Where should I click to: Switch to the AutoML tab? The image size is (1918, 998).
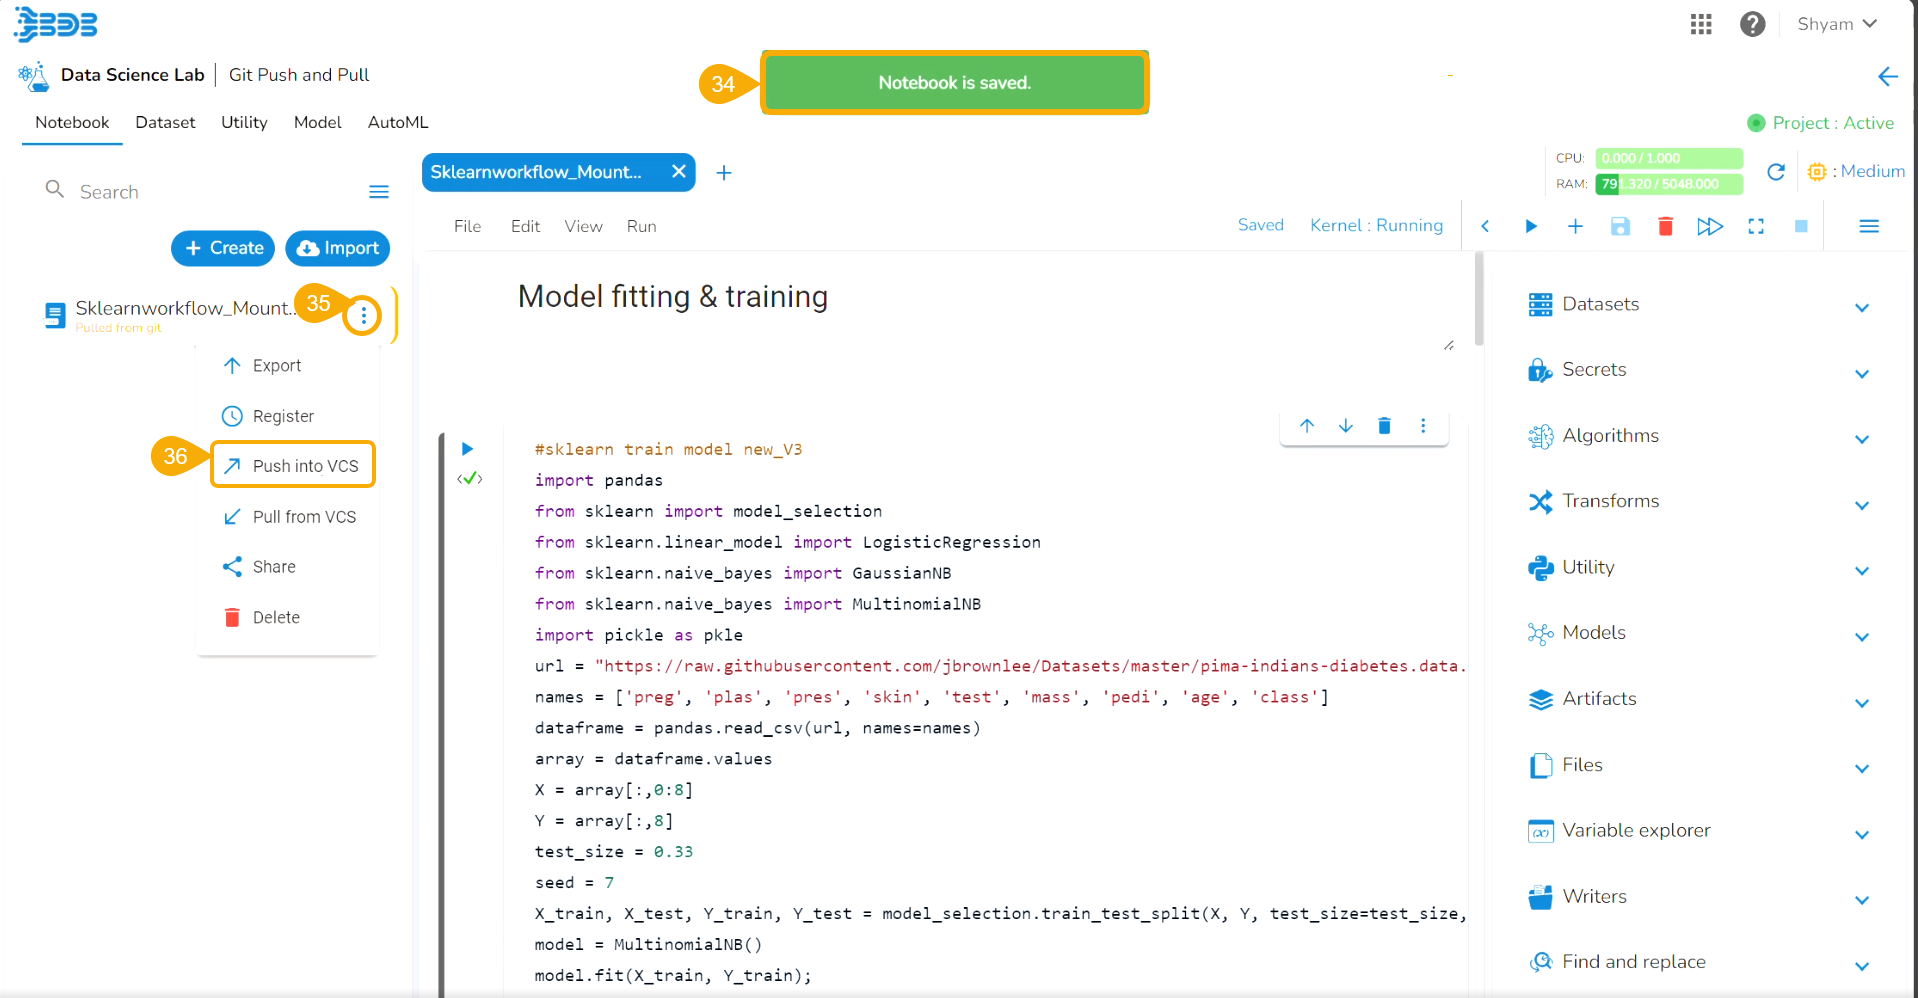click(398, 123)
